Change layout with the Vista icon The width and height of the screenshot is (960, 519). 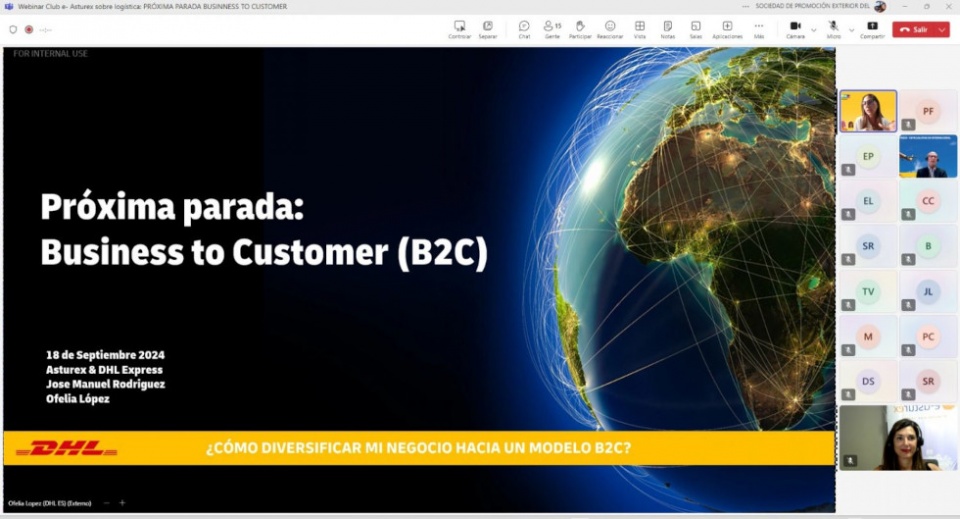(x=639, y=26)
